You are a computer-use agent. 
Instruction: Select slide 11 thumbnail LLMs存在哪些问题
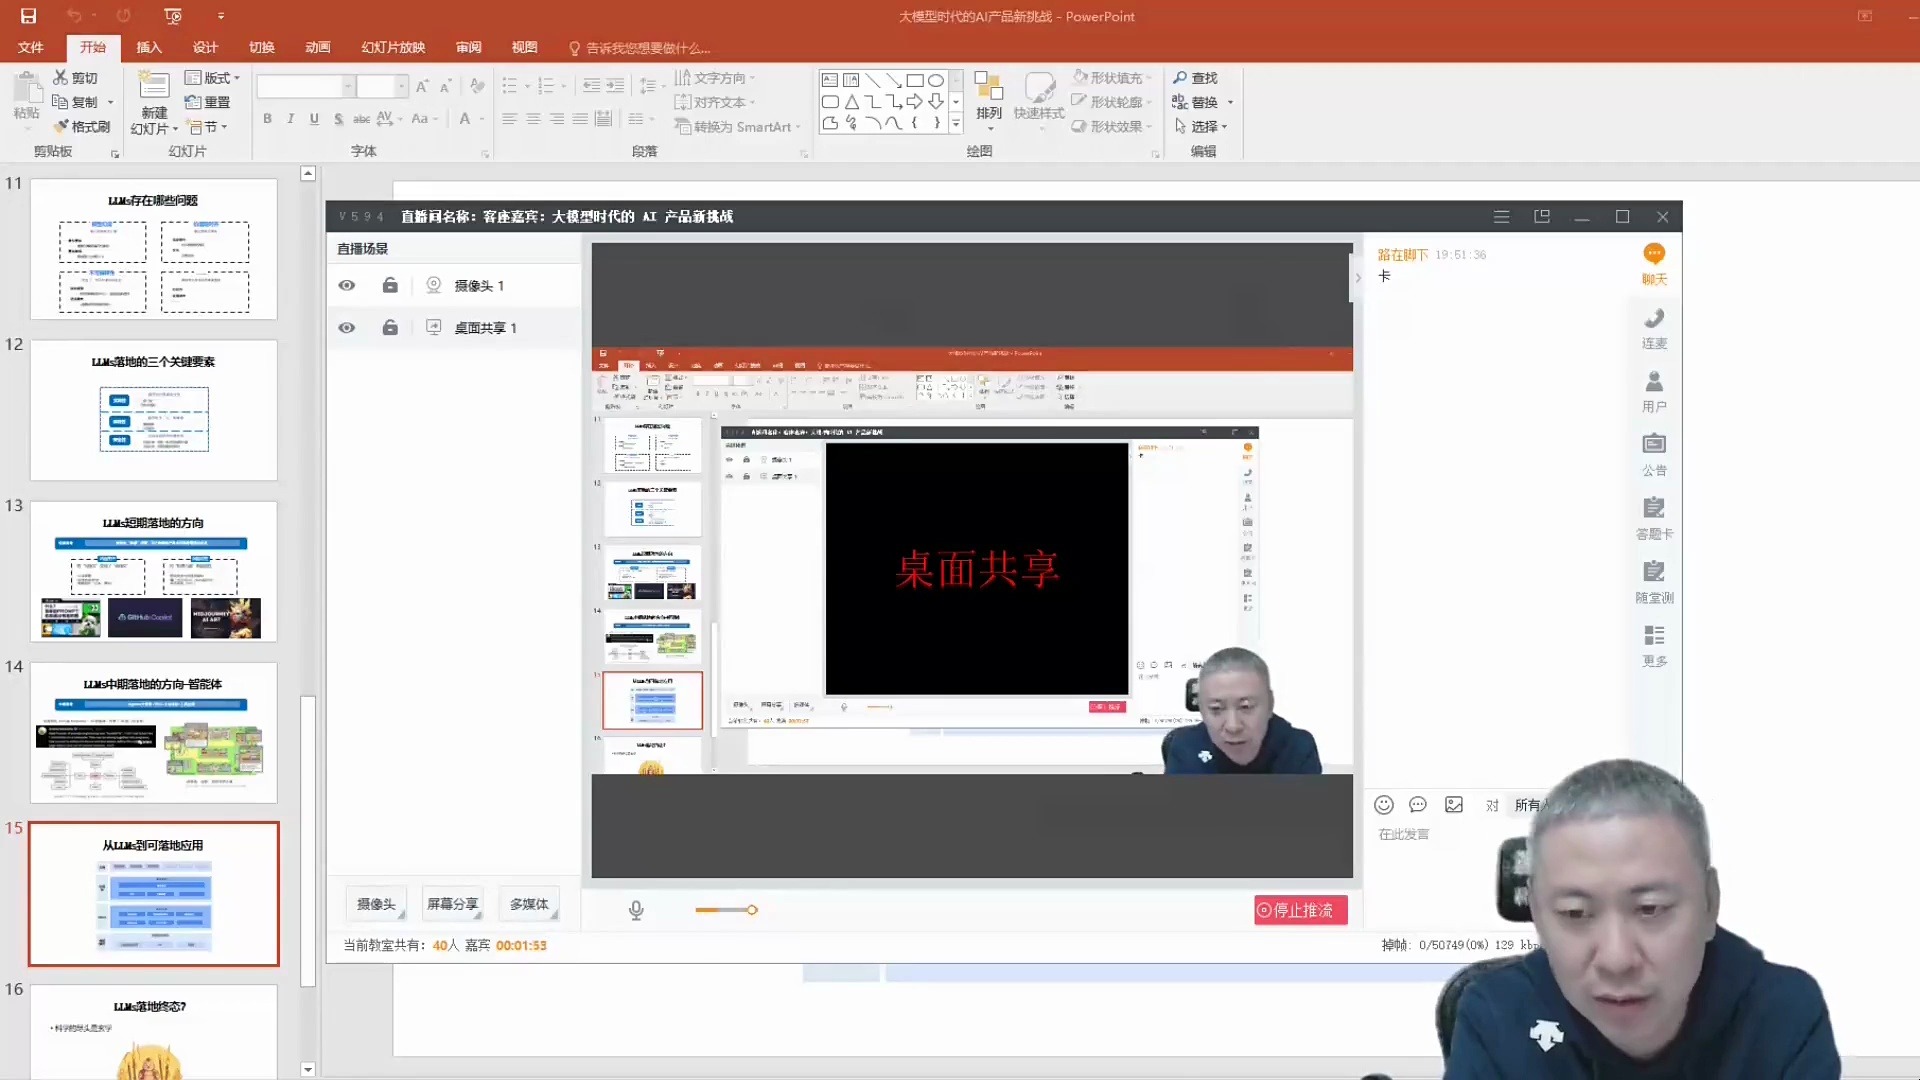154,249
